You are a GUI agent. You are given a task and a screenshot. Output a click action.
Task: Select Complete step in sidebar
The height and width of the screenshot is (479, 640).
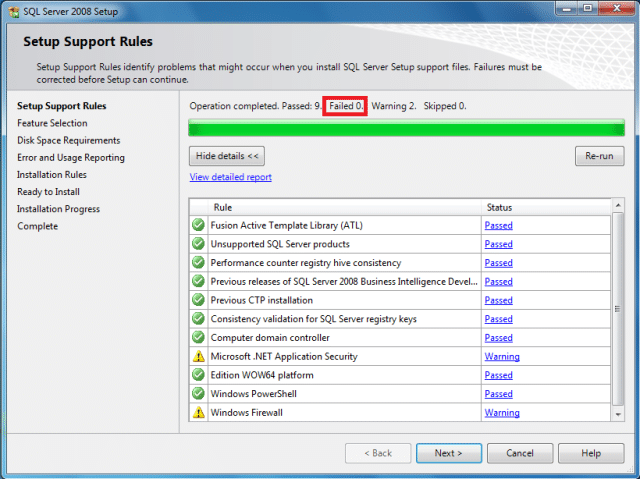coord(38,226)
